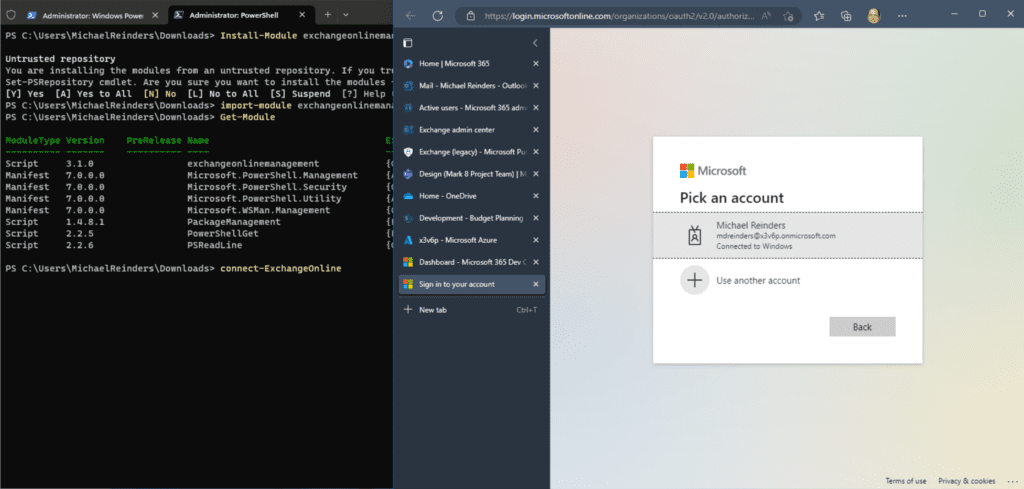The image size is (1024, 489).
Task: Add this page to favorites star icon
Action: [788, 16]
